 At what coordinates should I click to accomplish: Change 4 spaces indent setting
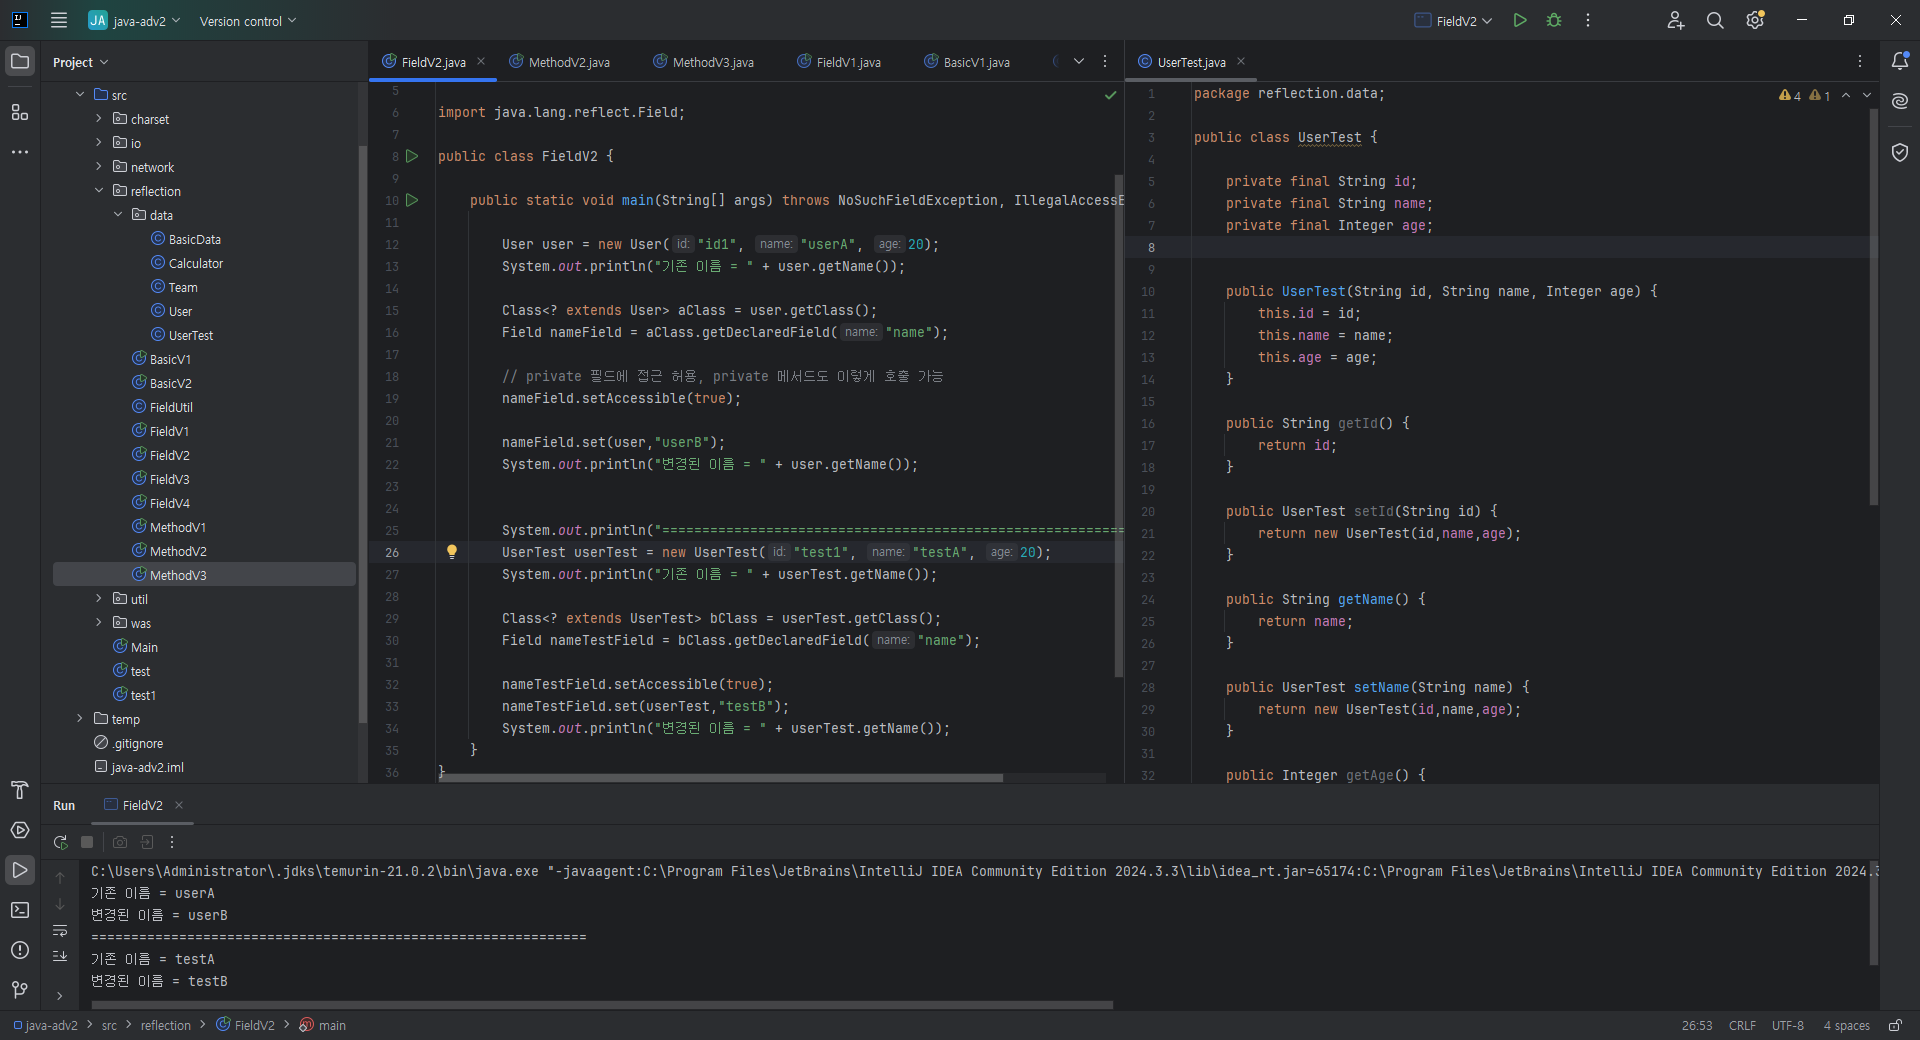tap(1846, 1025)
